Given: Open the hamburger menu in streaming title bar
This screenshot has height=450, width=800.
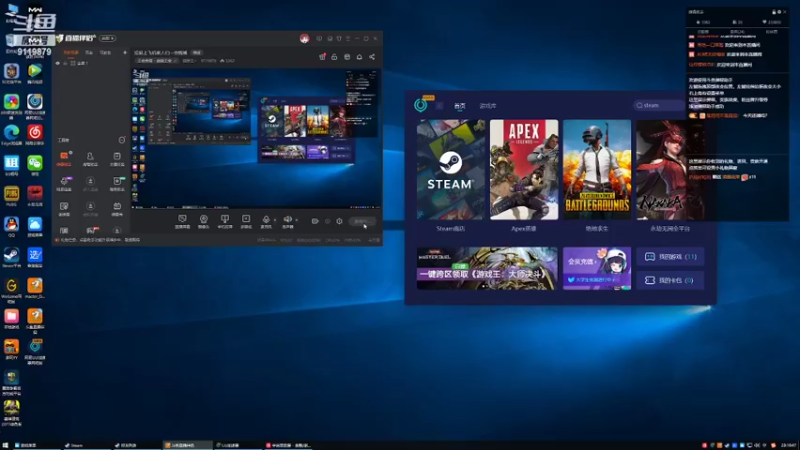Looking at the screenshot, I should point(348,39).
